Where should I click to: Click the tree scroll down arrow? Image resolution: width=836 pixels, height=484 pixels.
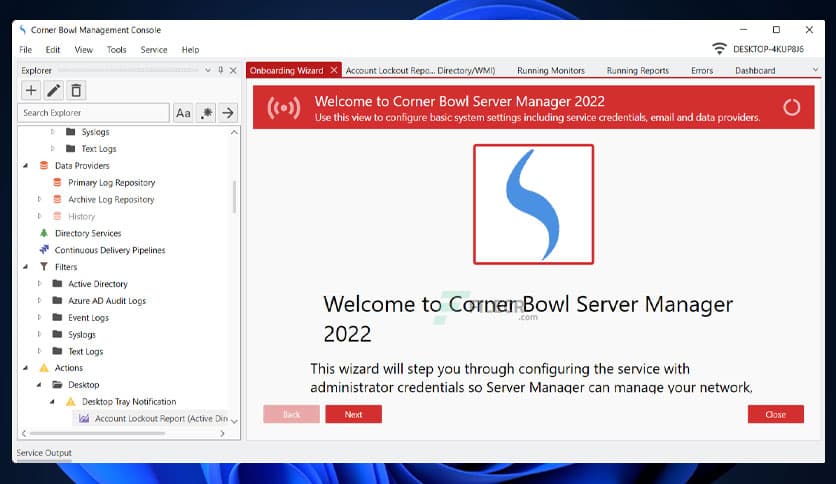click(234, 421)
